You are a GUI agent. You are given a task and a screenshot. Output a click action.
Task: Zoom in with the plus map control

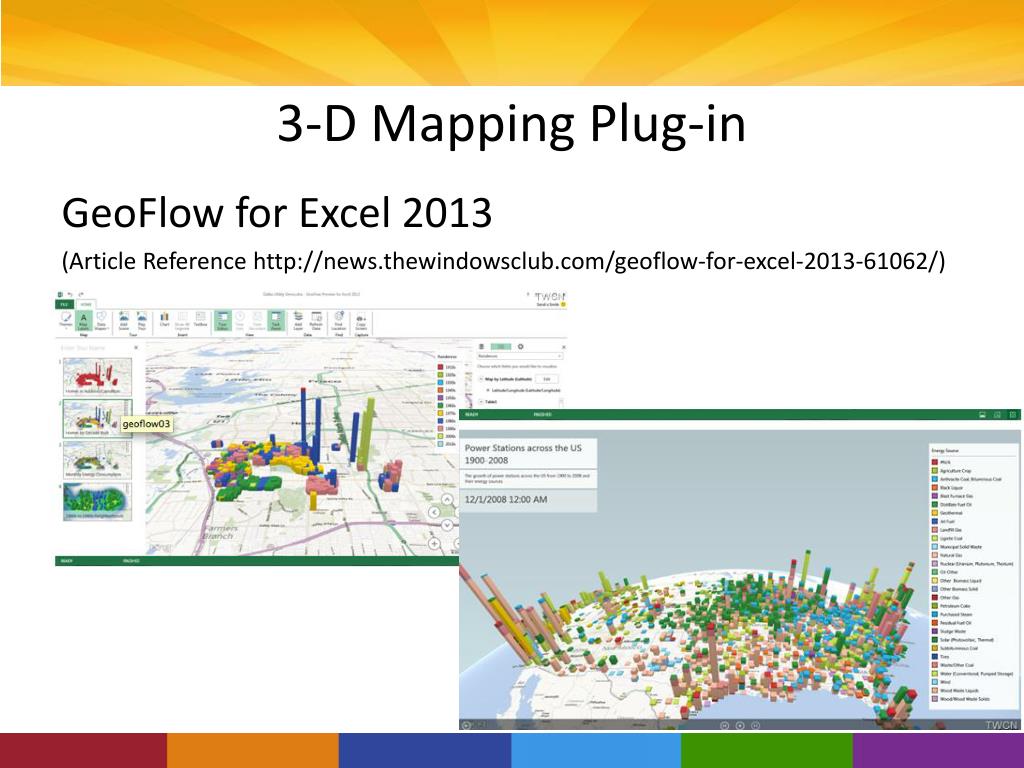pyautogui.click(x=434, y=543)
